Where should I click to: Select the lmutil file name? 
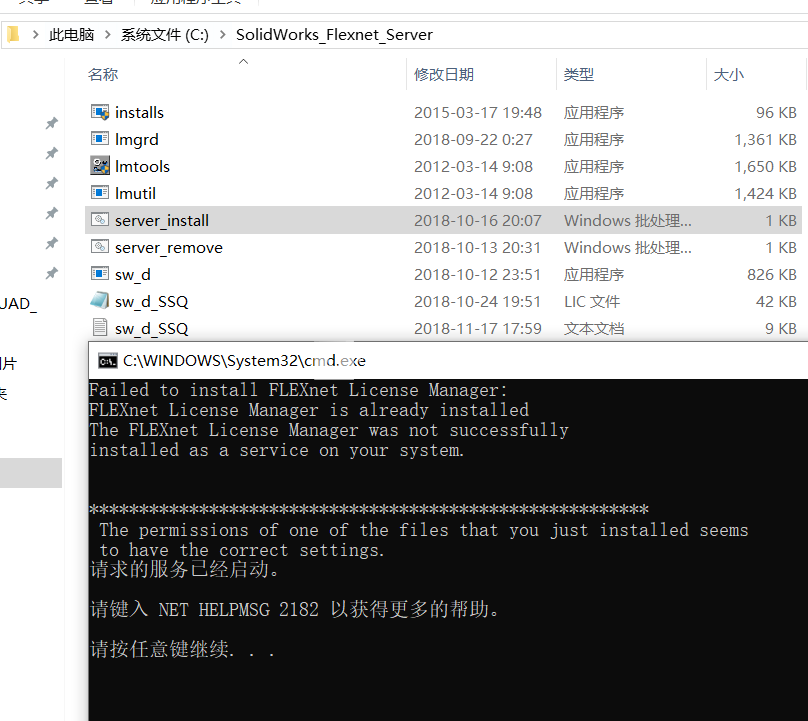135,193
